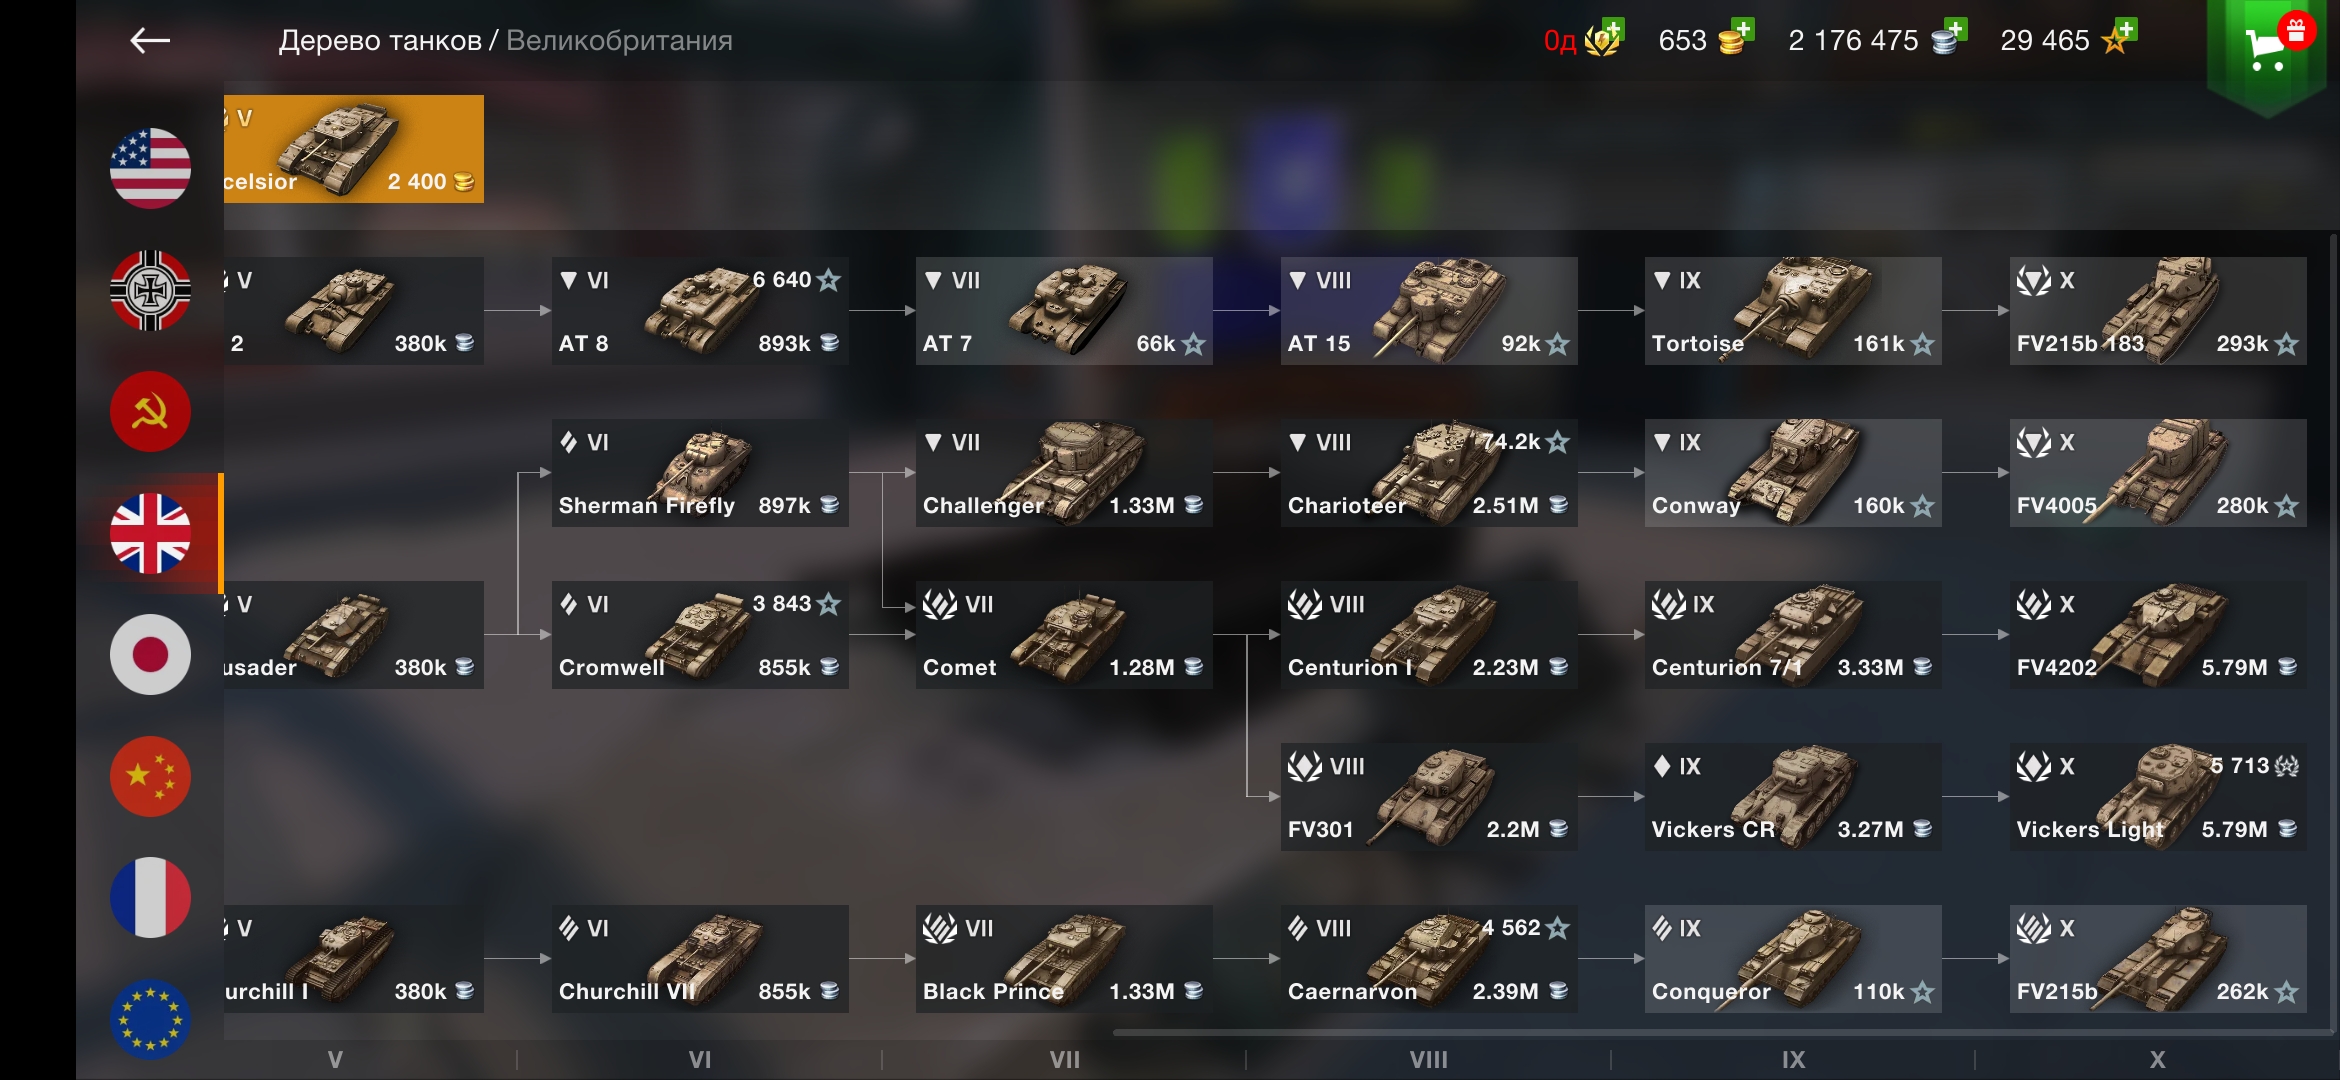Select the Sherman Firefly tank
2340x1080 pixels.
point(700,473)
